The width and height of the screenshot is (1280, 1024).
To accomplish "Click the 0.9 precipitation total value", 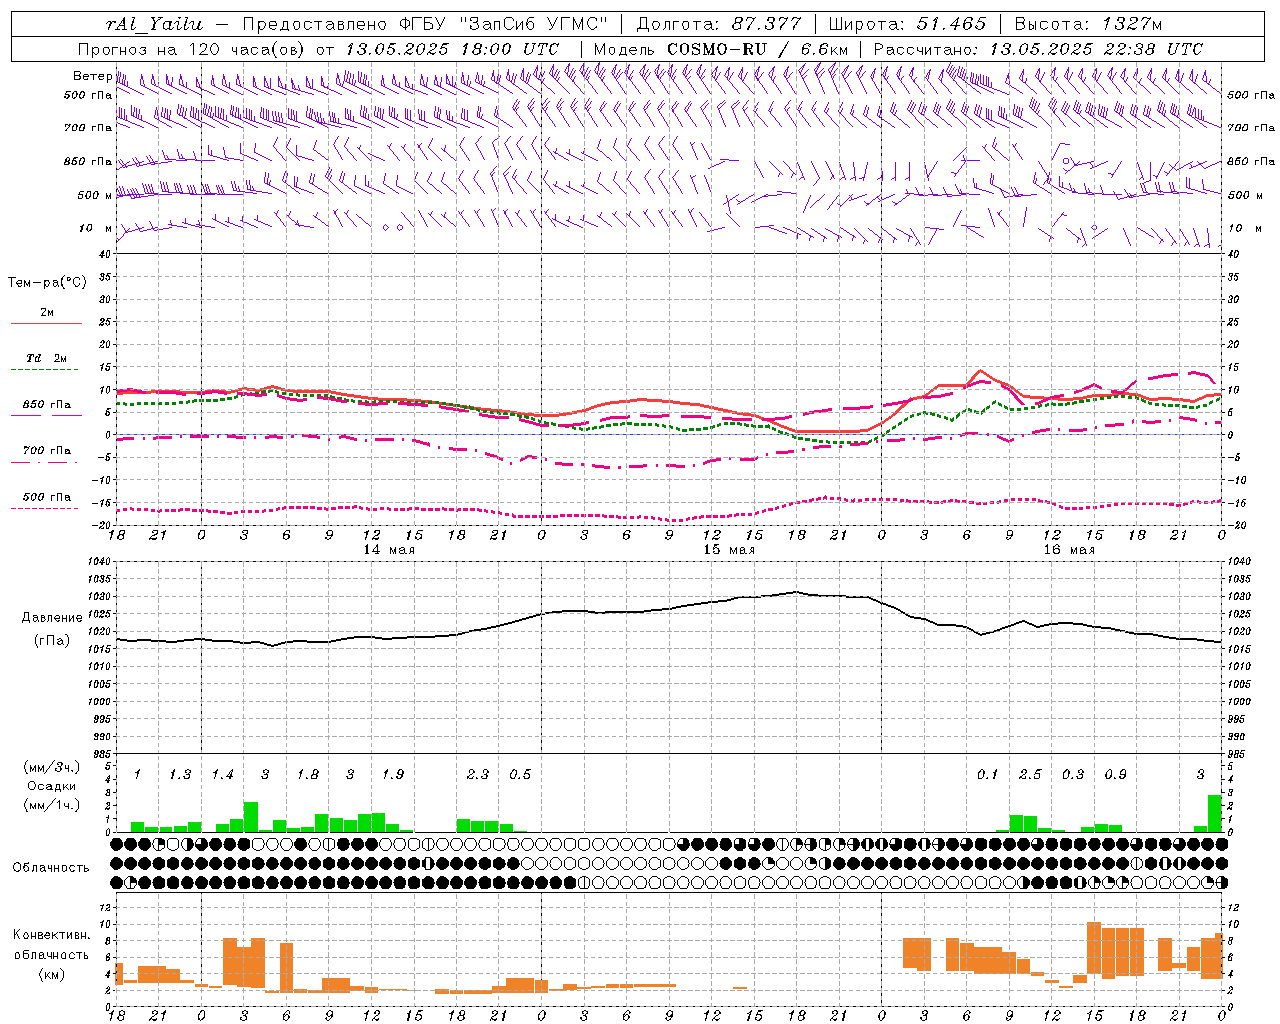I will (1116, 775).
